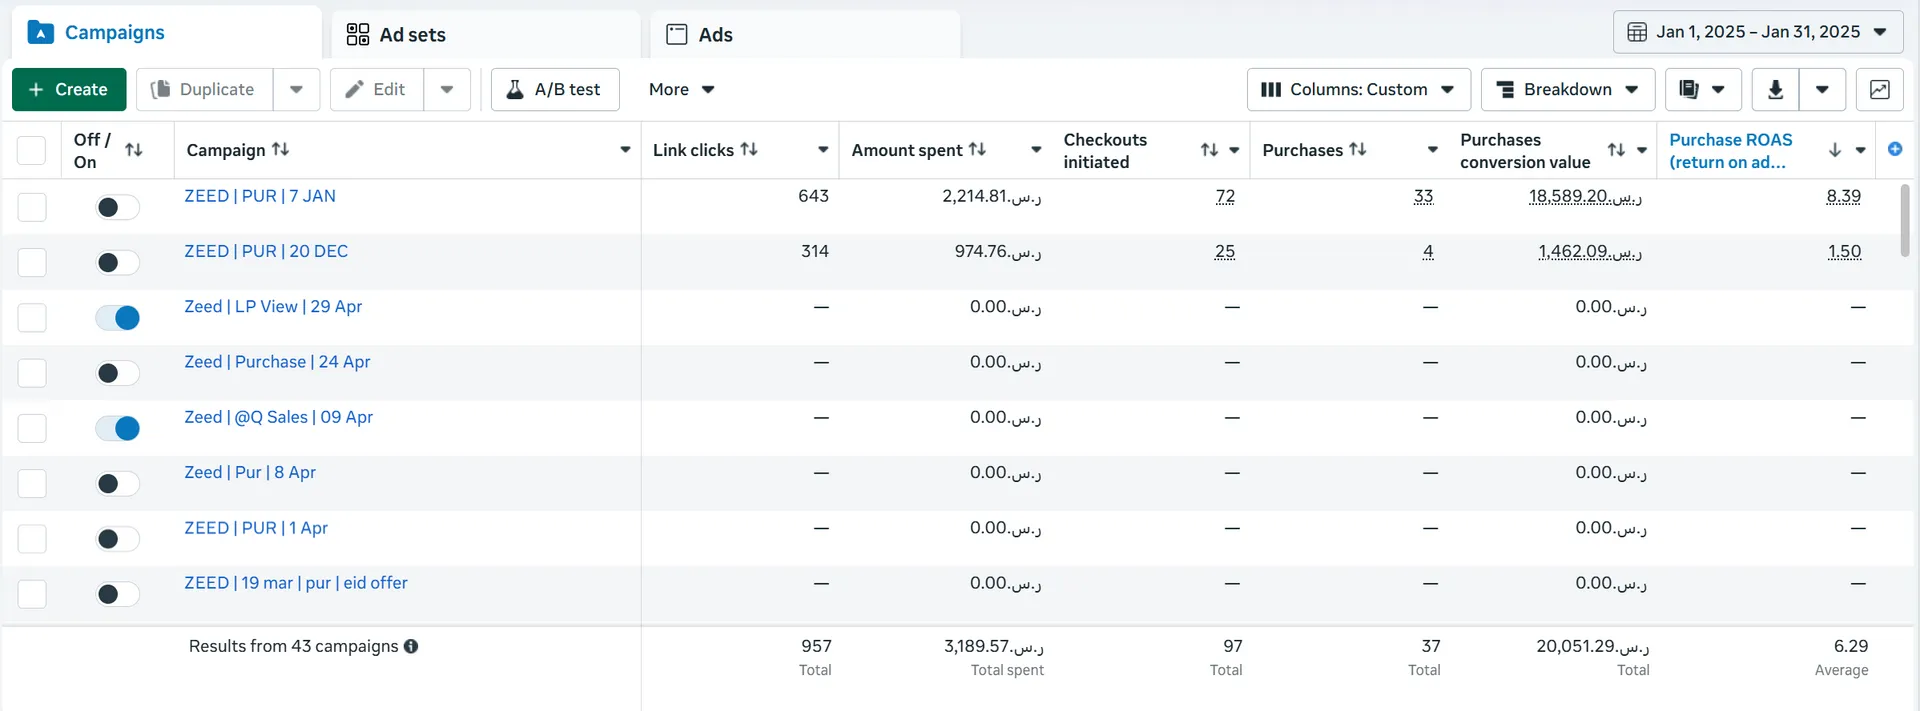Open the More menu
The height and width of the screenshot is (711, 1920).
(x=681, y=89)
